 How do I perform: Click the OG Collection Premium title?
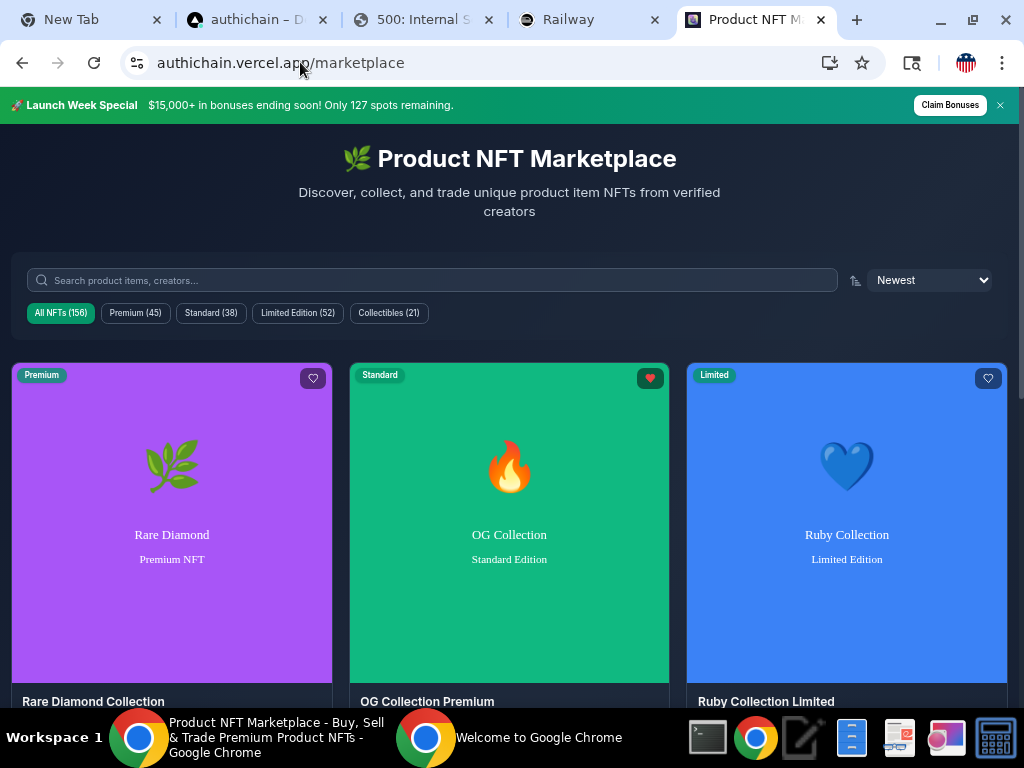[427, 701]
